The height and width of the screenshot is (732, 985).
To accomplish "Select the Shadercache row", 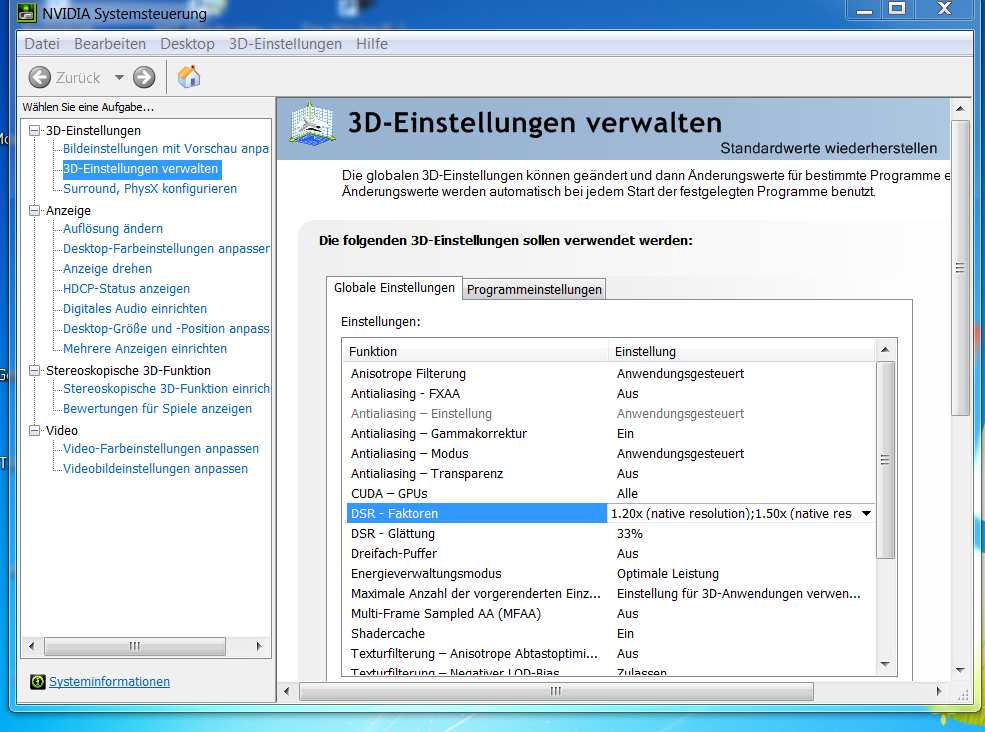I will click(610, 634).
